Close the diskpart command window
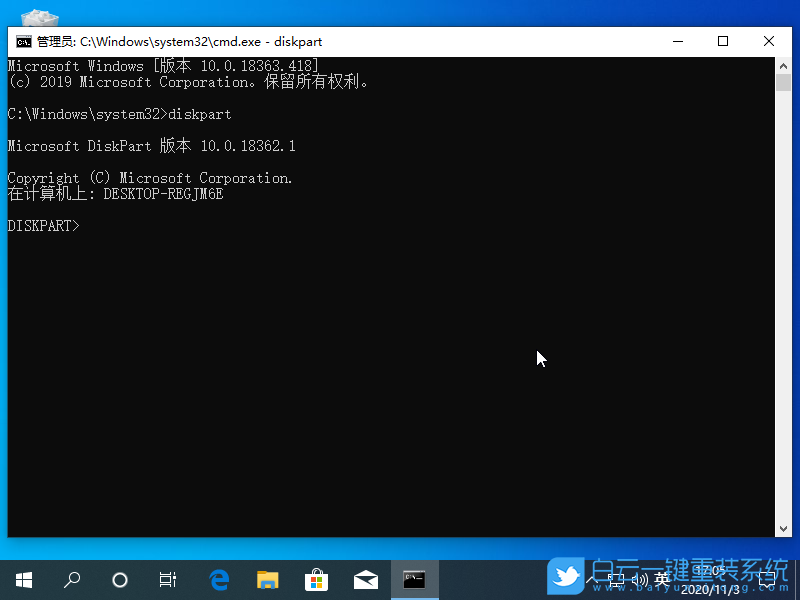This screenshot has height=600, width=800. [x=768, y=42]
